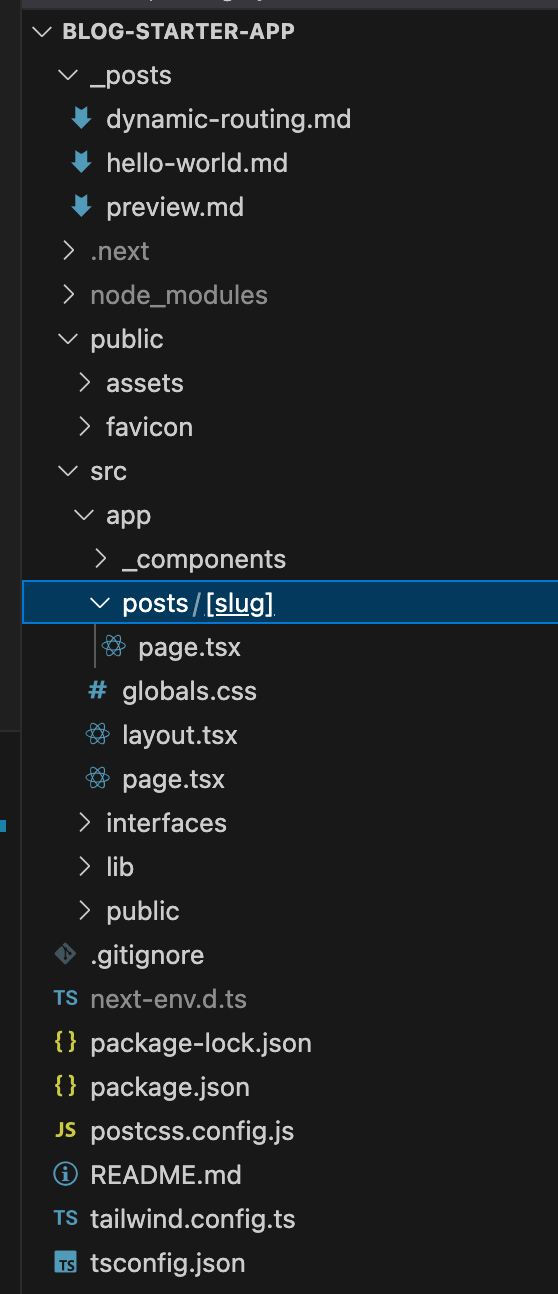This screenshot has height=1294, width=558.
Task: Click the TS icon of next-env.d.ts
Action: point(65,999)
